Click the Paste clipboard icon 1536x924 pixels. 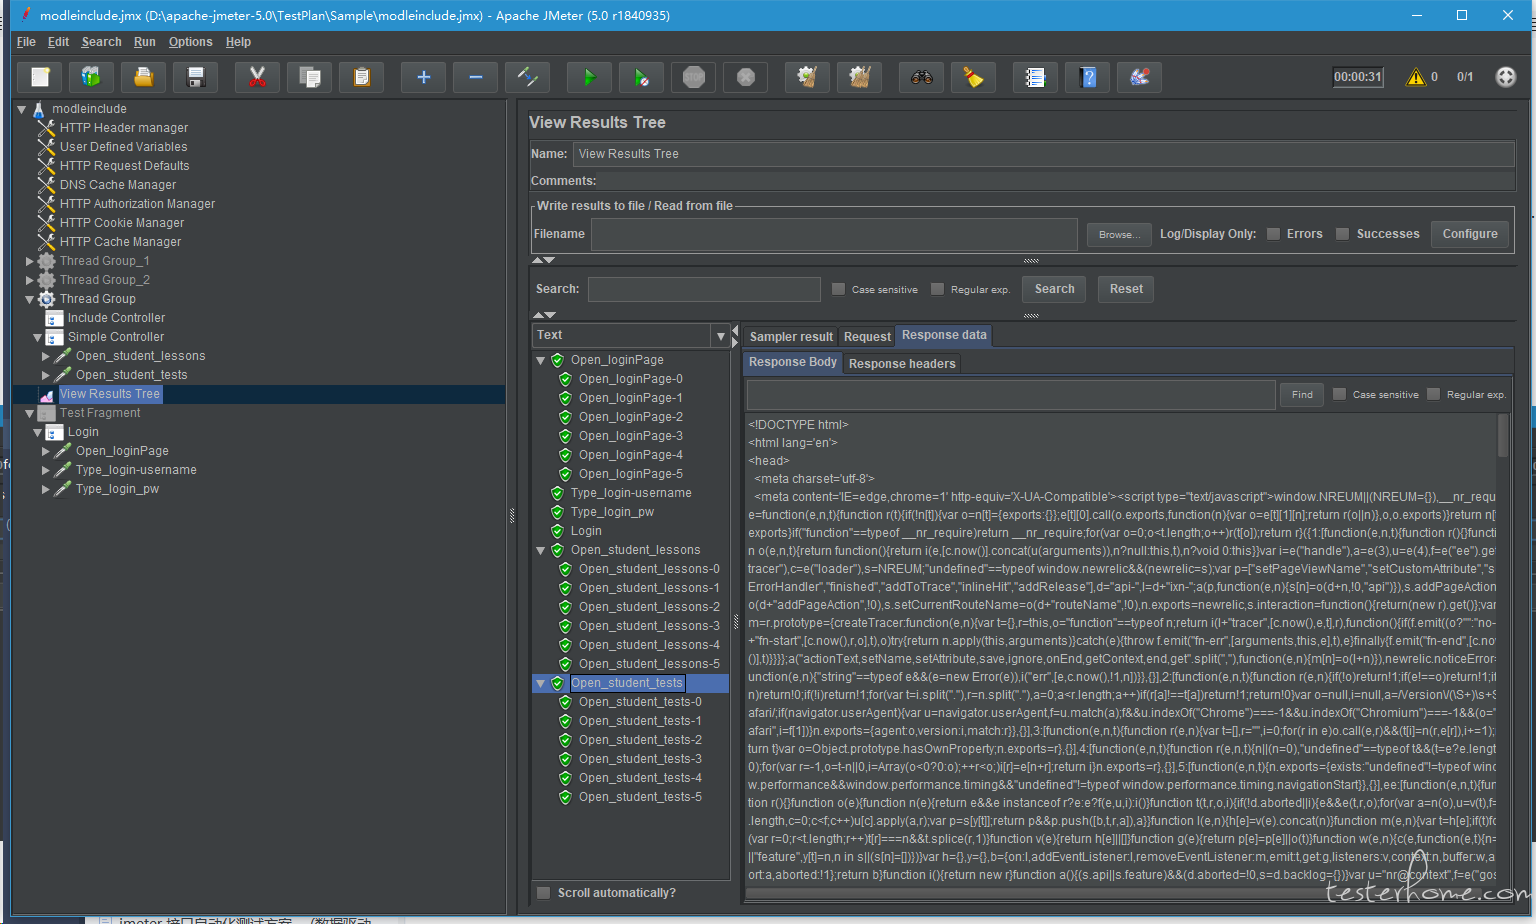click(x=361, y=77)
